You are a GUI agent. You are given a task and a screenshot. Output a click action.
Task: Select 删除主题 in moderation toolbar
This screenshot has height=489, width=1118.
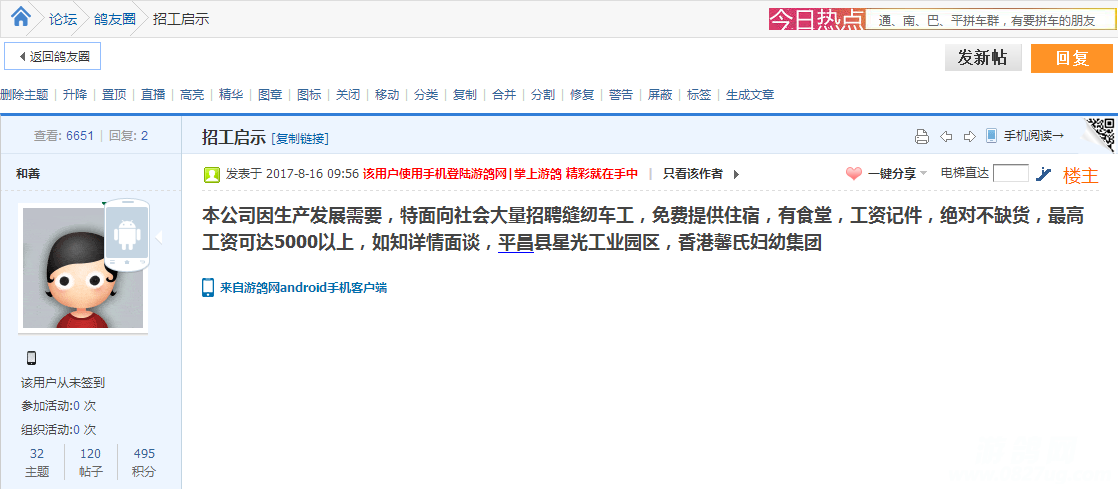pos(25,95)
